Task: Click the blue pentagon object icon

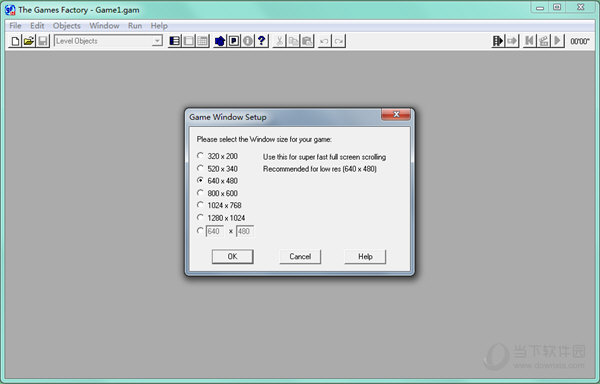Action: click(x=220, y=41)
